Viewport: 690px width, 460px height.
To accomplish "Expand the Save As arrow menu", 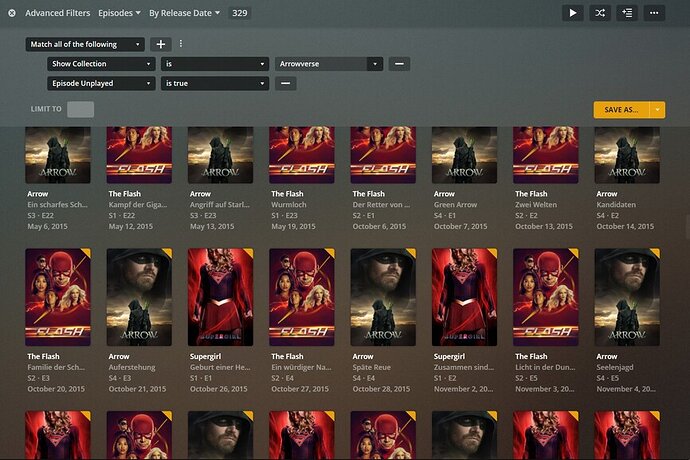I will point(657,110).
